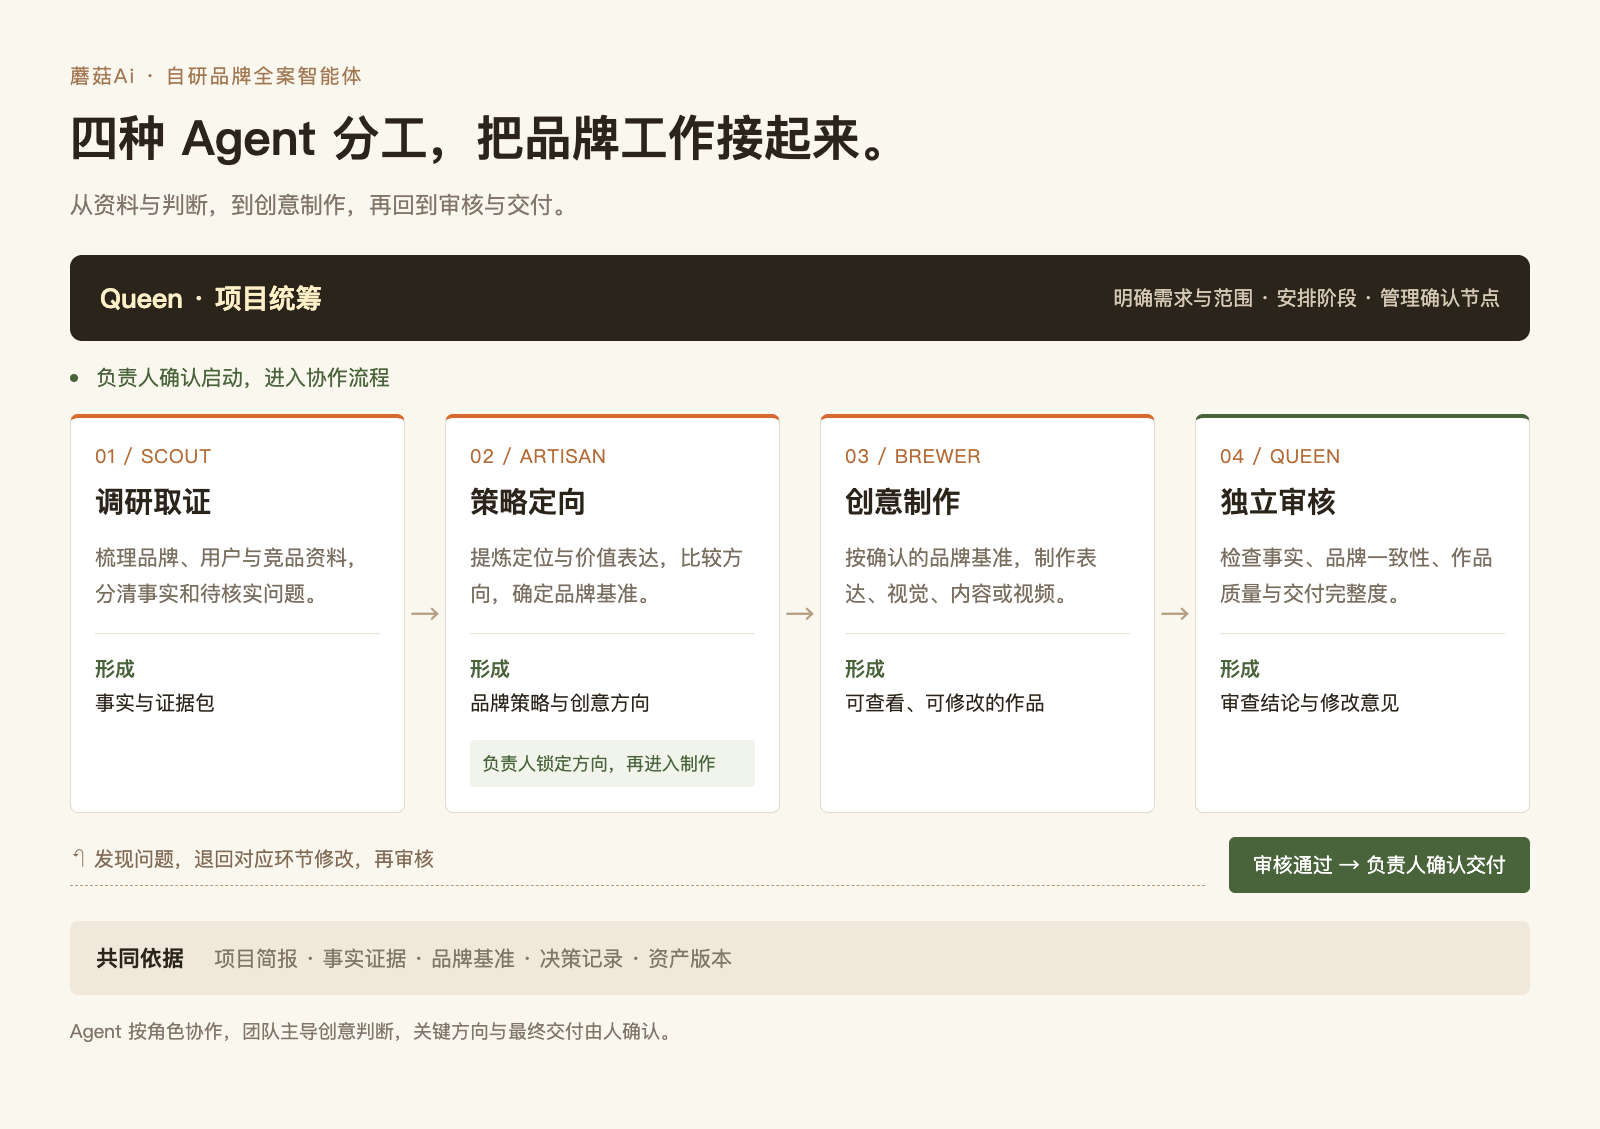The width and height of the screenshot is (1600, 1129).
Task: Select the 01 / SCOUT label
Action: pyautogui.click(x=153, y=456)
